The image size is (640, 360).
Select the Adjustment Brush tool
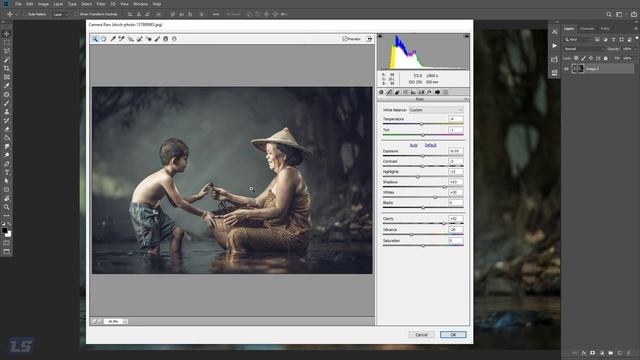[x=157, y=39]
